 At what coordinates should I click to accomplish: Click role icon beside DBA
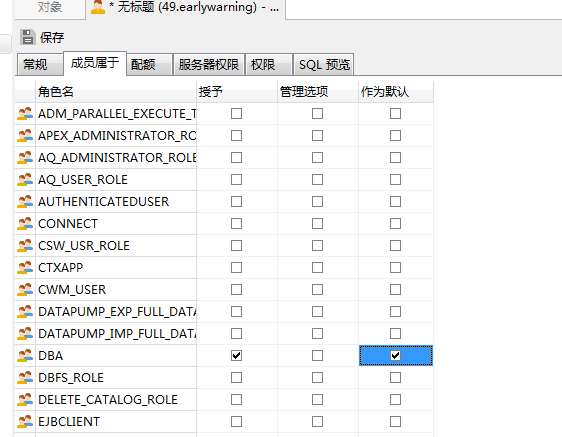pyautogui.click(x=25, y=356)
